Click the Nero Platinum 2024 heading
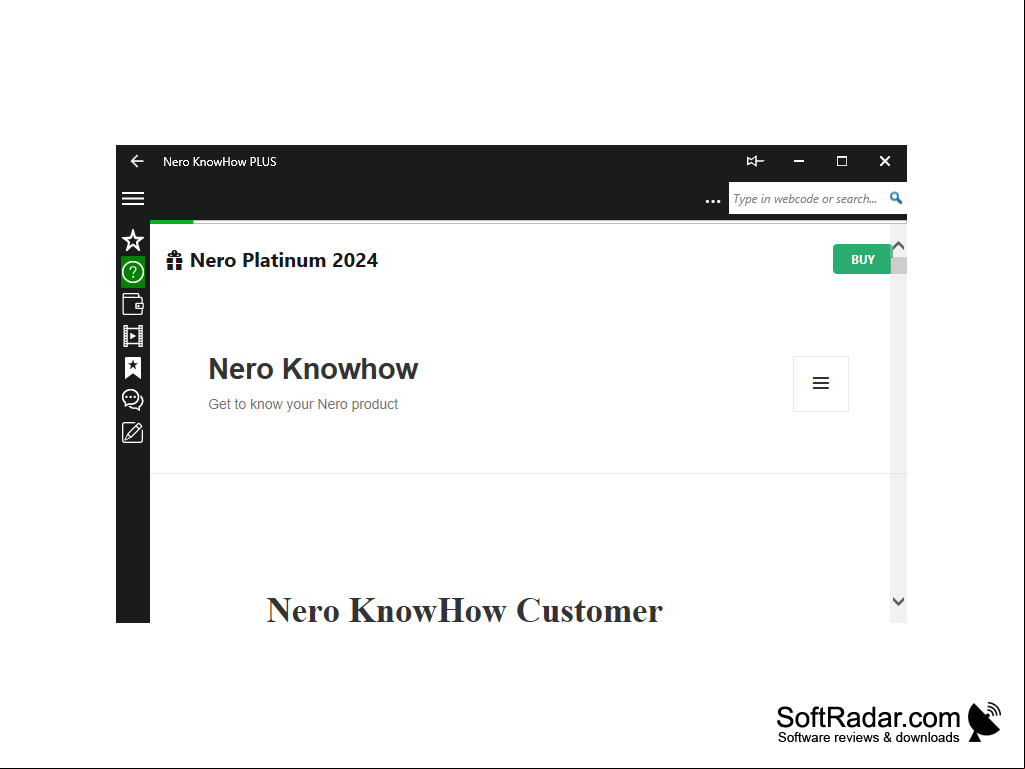The height and width of the screenshot is (769, 1025). pyautogui.click(x=284, y=260)
